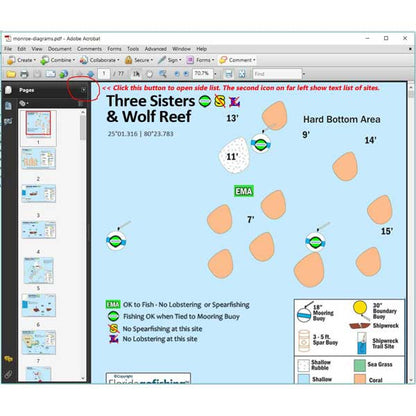The height and width of the screenshot is (416, 416).
Task: Click the Print icon in toolbar
Action: point(24,74)
